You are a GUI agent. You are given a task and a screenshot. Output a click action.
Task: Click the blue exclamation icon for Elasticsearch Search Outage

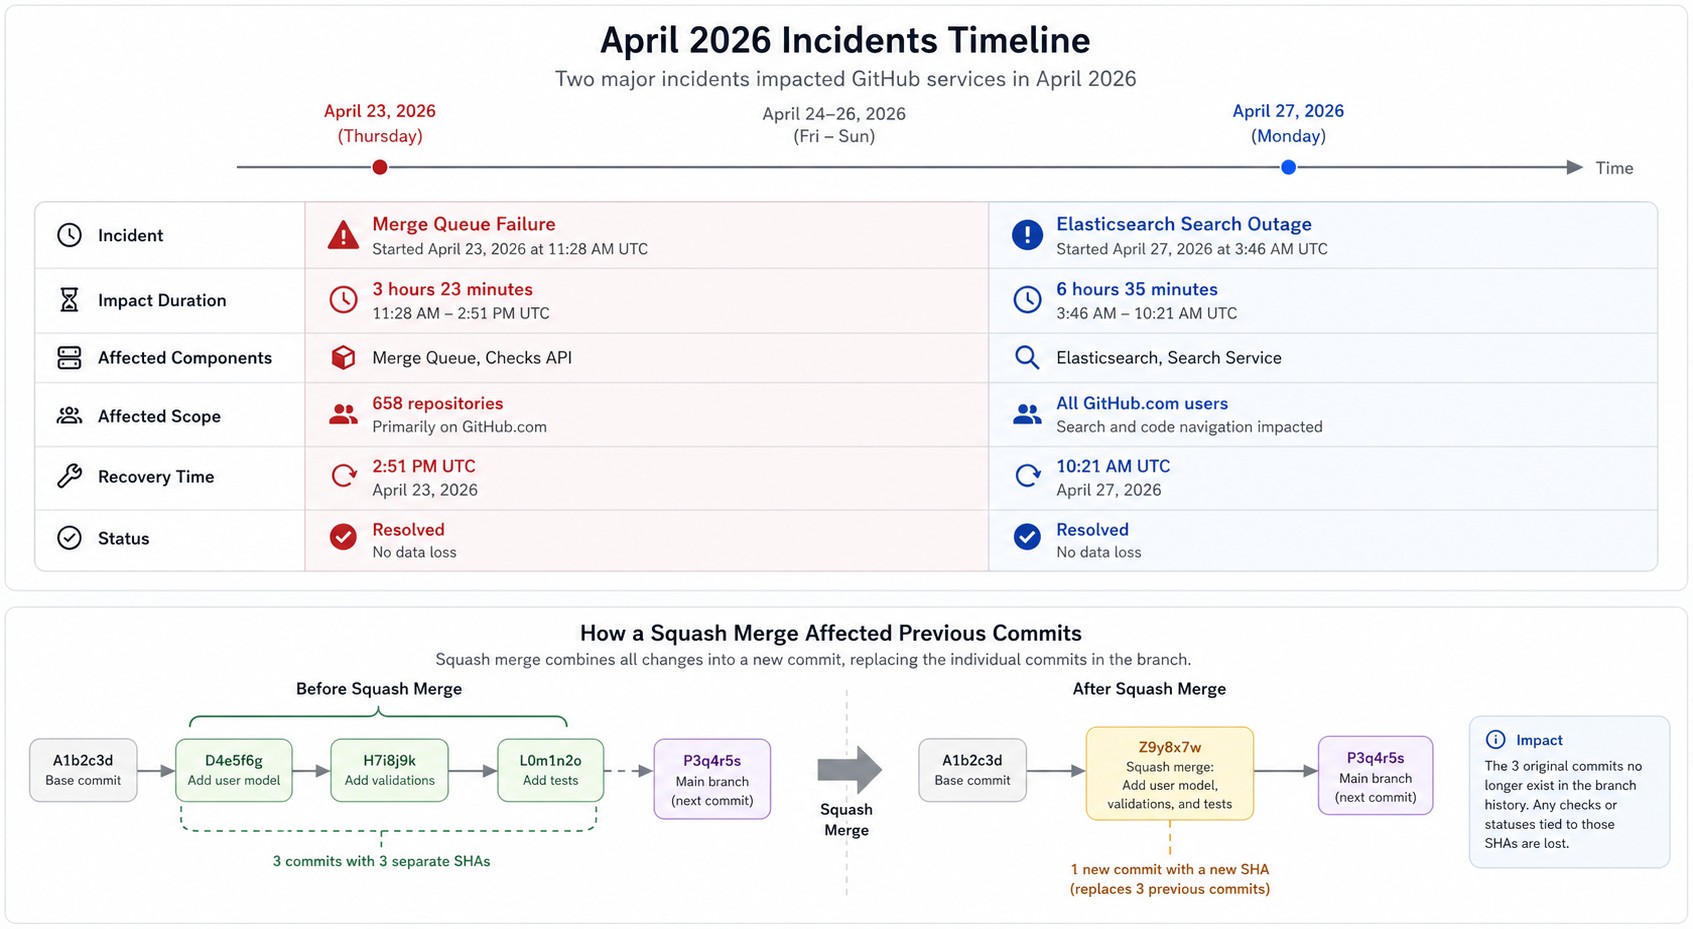pos(1027,236)
